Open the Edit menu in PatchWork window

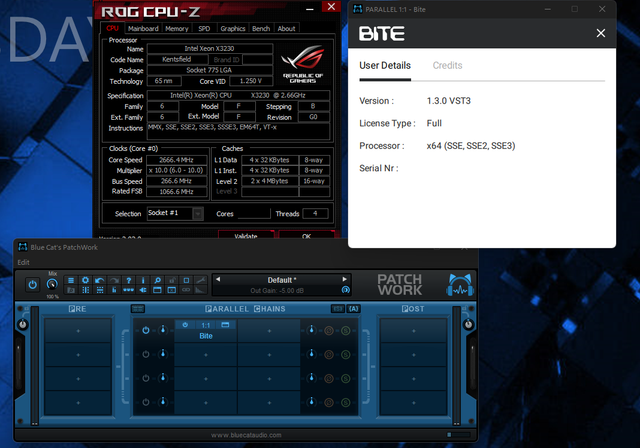tap(23, 262)
